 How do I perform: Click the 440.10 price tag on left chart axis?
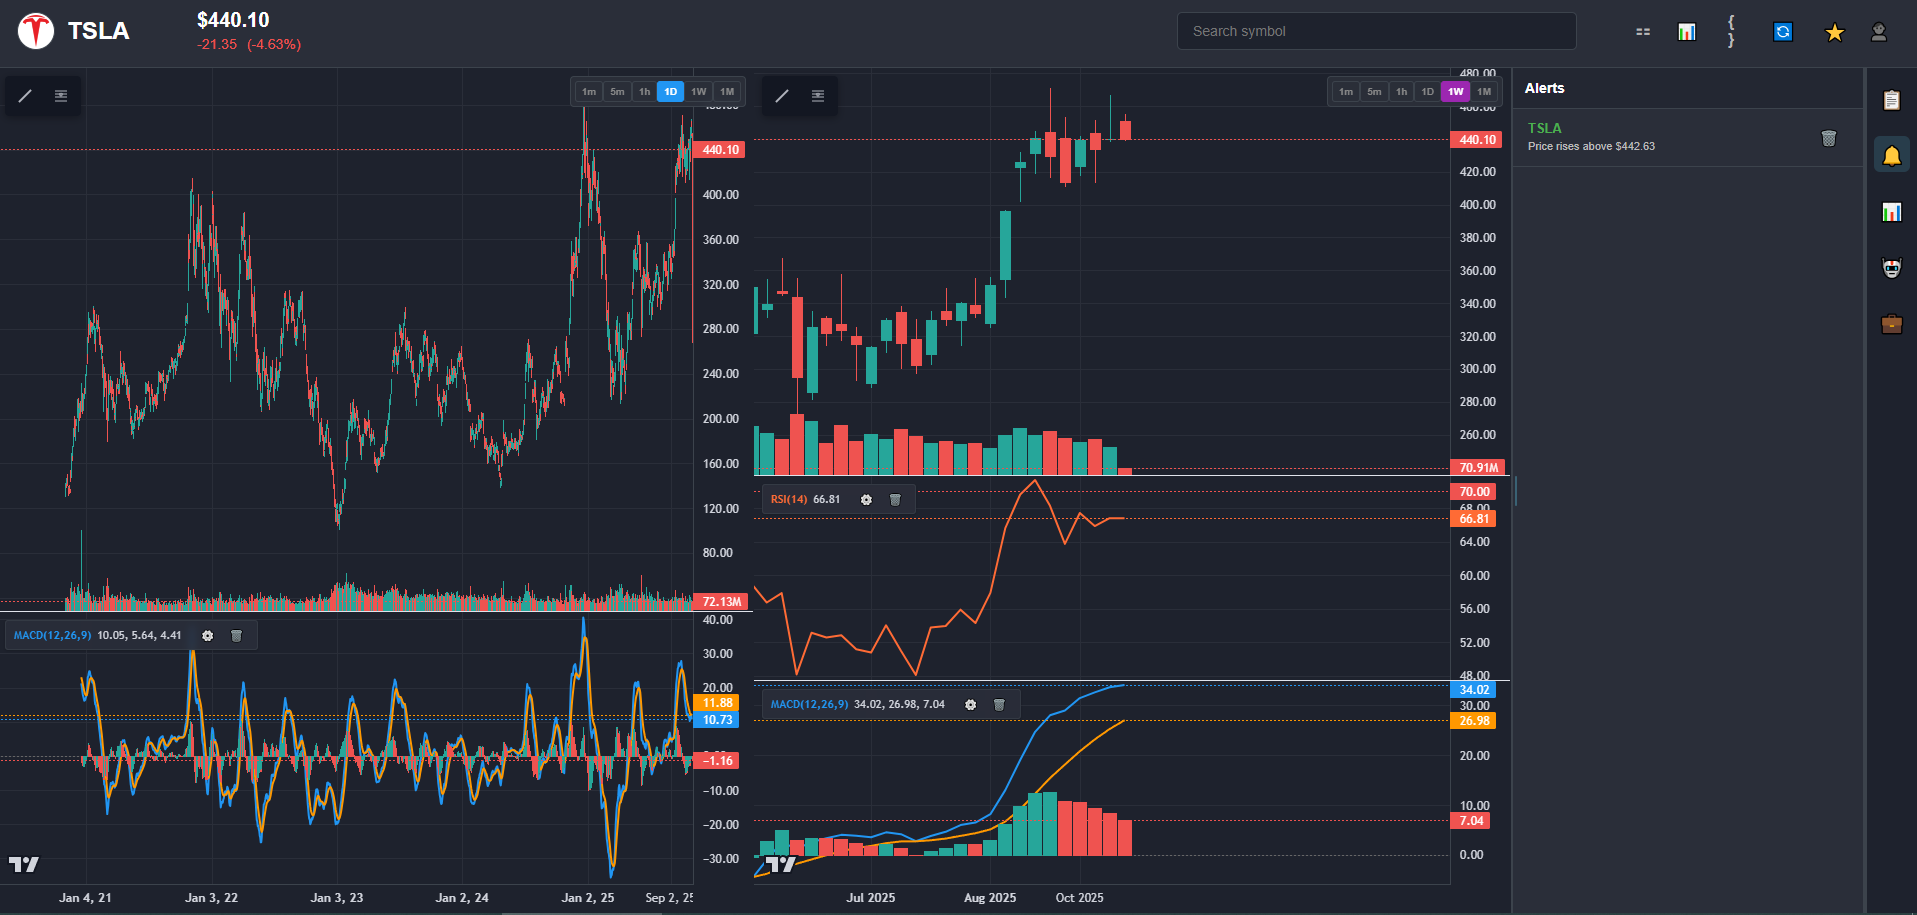tap(719, 150)
